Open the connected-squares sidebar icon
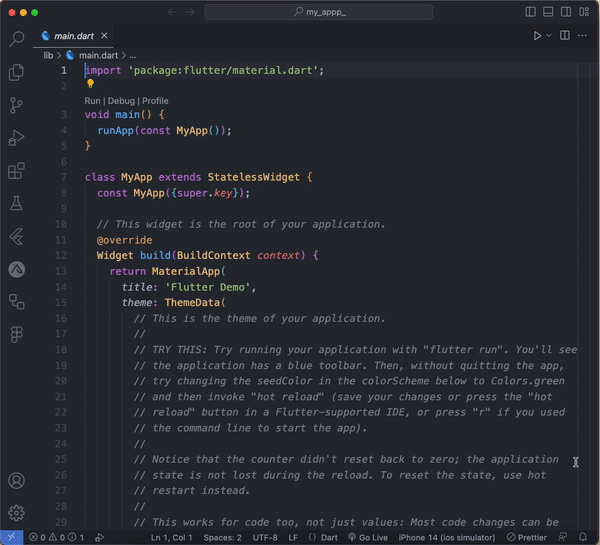Image resolution: width=600 pixels, height=545 pixels. 16,302
